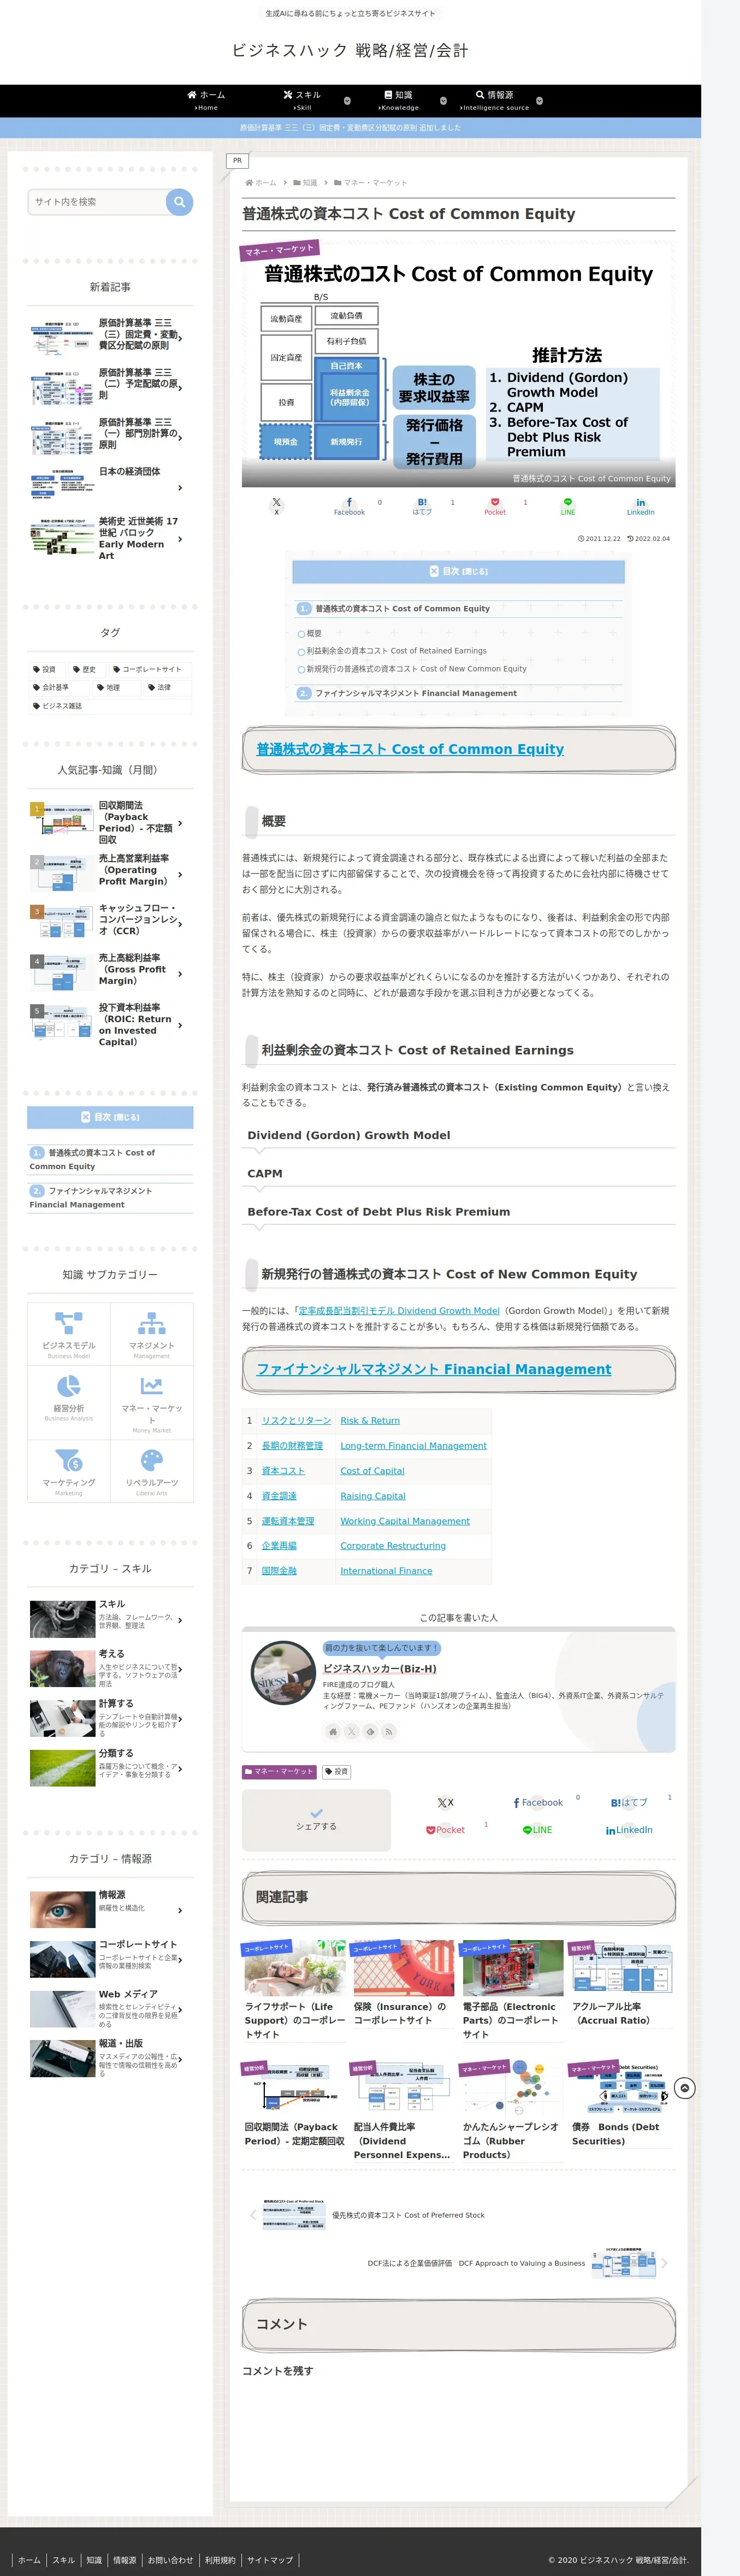Open the 定率成長配当割引モデル Dividend Growth Model link
This screenshot has height=2576, width=740.
click(398, 1310)
